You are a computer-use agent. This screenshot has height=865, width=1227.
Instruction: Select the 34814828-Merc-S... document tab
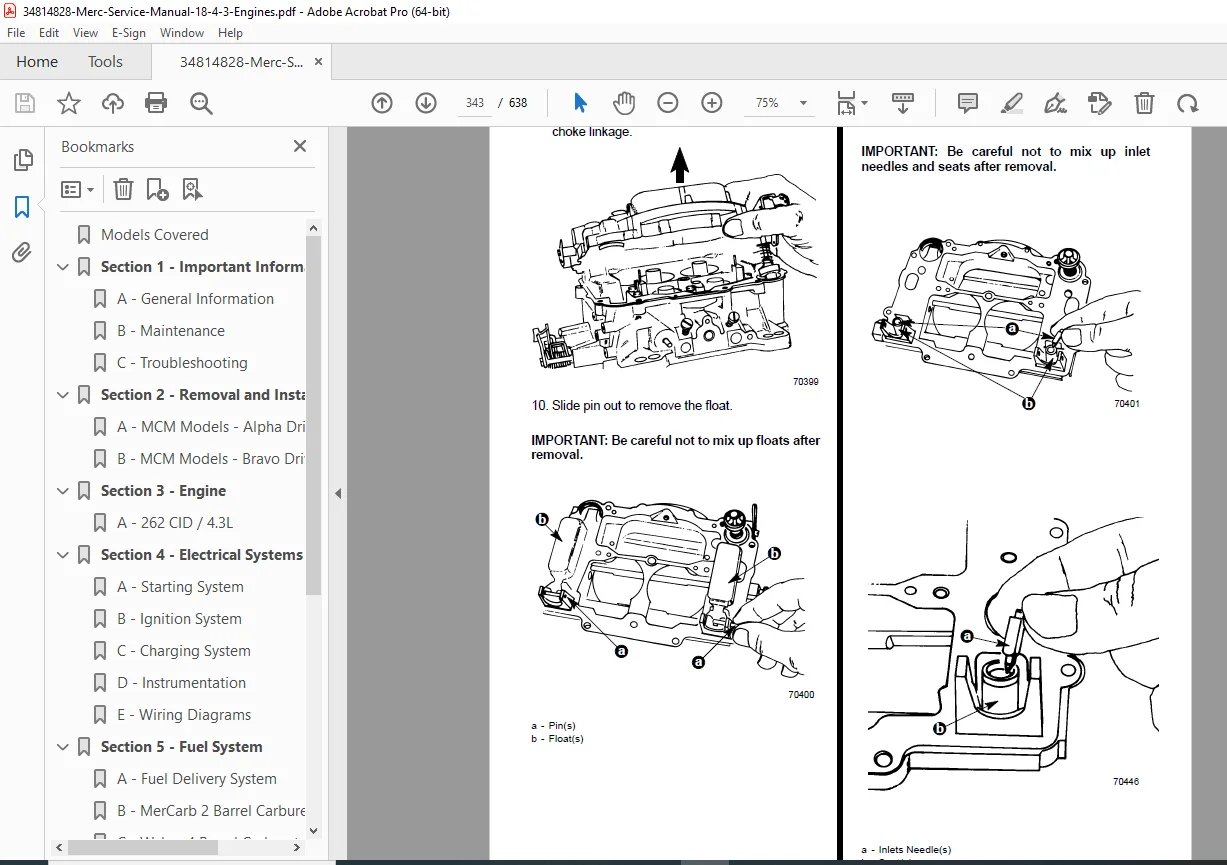(241, 62)
